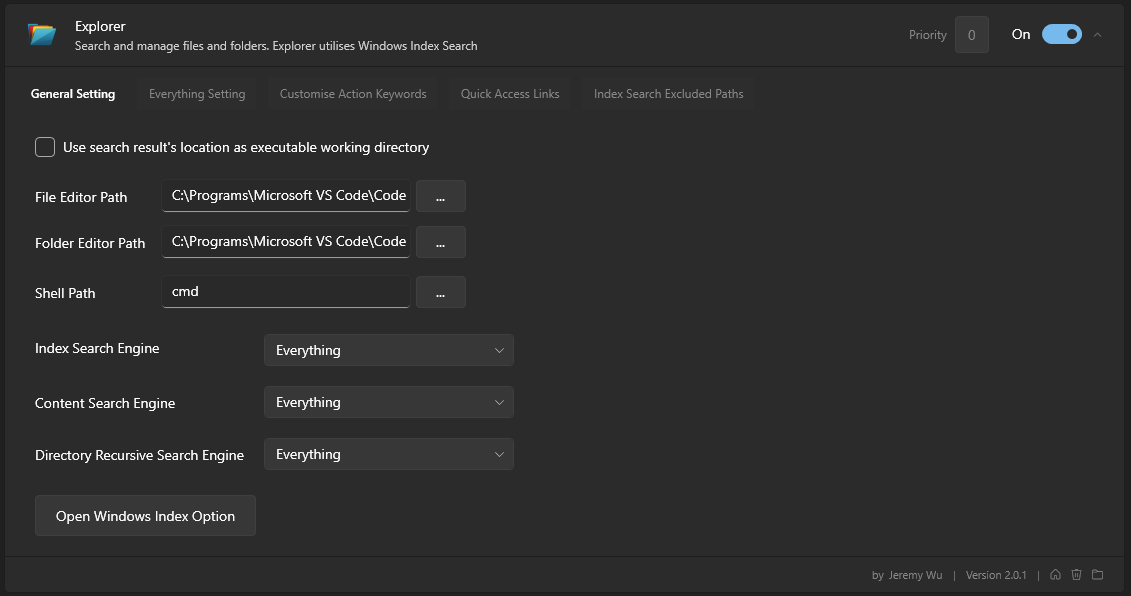Open the Customise Action Keywords tab
The image size is (1131, 596).
coord(353,94)
